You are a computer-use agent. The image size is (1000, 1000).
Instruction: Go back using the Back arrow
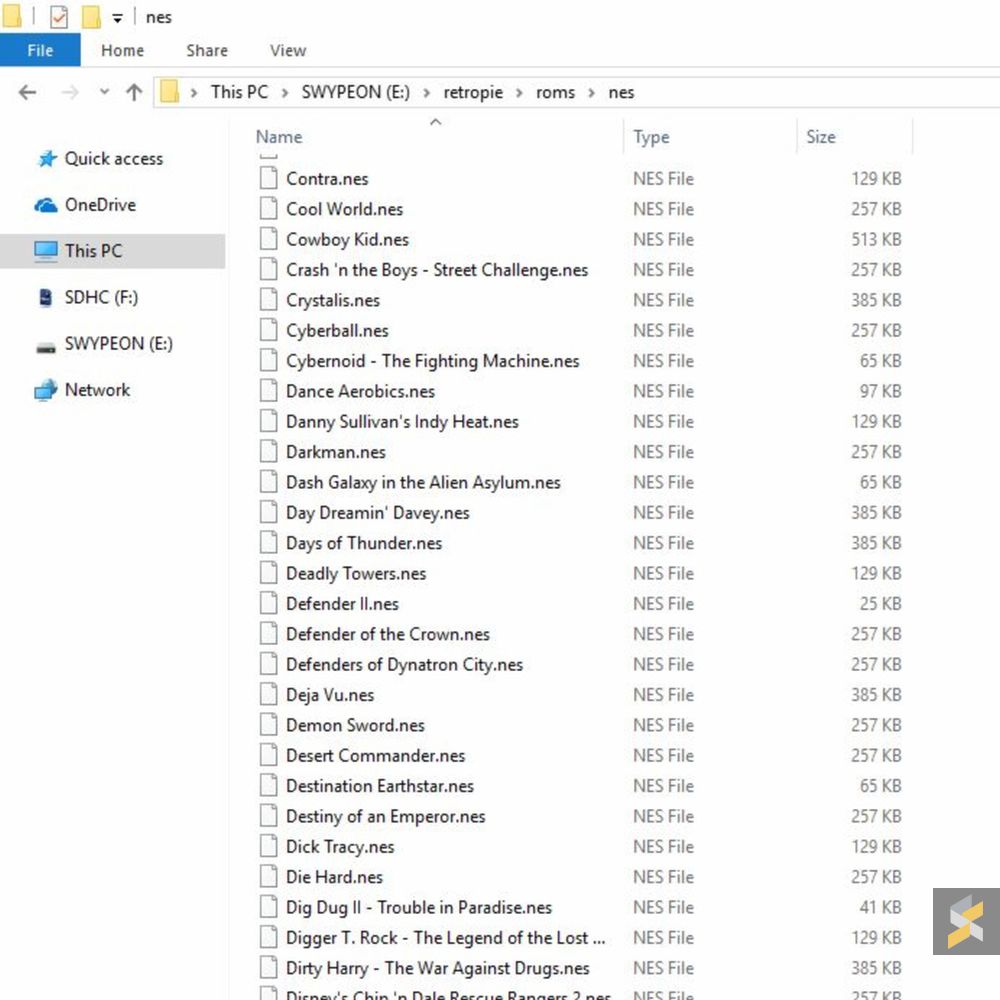pos(27,92)
